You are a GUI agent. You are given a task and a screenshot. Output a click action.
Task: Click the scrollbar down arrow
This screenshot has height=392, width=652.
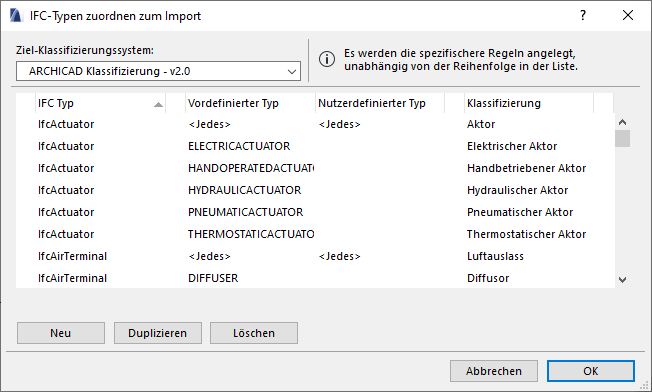click(622, 280)
